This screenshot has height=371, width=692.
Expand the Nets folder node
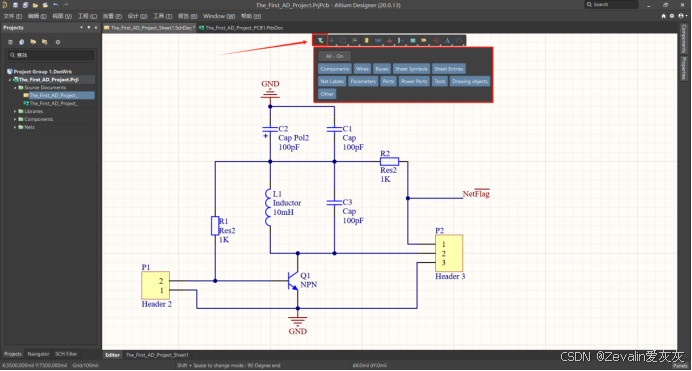point(15,127)
